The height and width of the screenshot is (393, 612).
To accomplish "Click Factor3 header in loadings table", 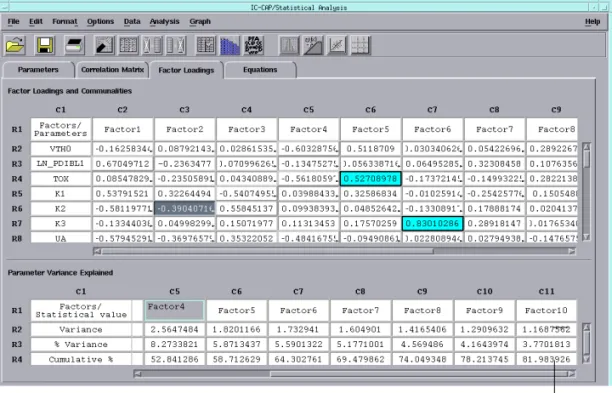I will (x=247, y=129).
